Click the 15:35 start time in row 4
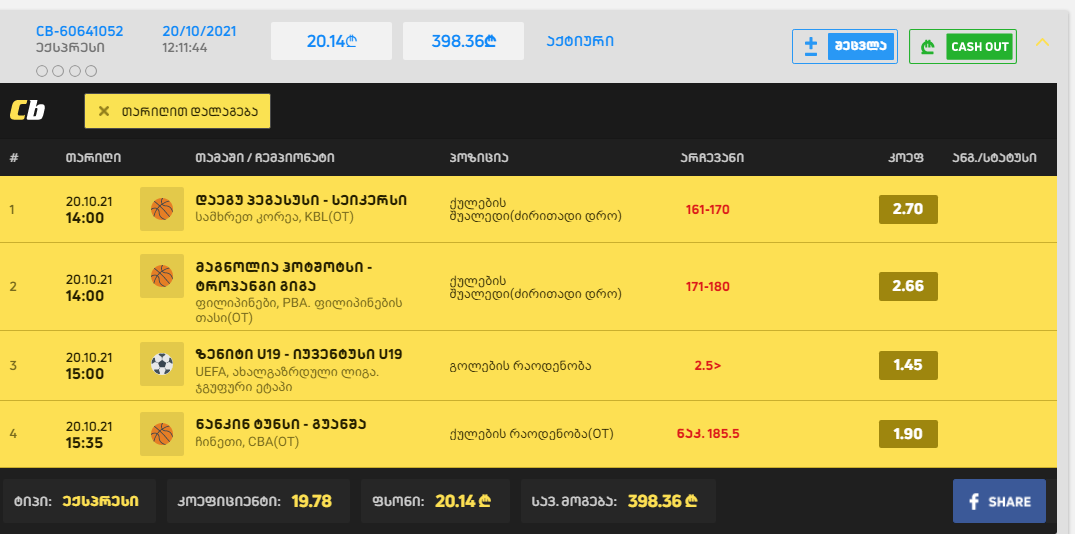This screenshot has width=1075, height=534. click(85, 443)
